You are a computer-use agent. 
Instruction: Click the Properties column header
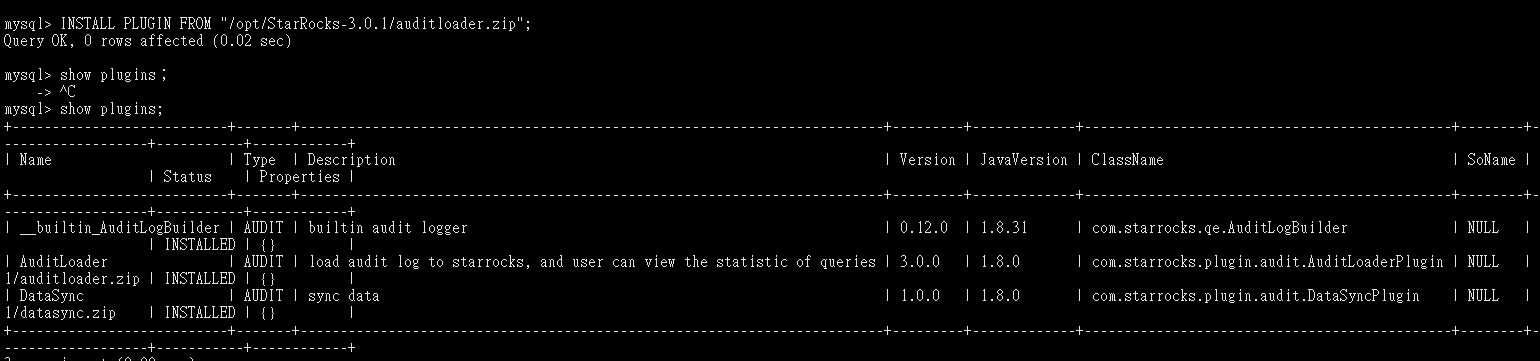(299, 177)
